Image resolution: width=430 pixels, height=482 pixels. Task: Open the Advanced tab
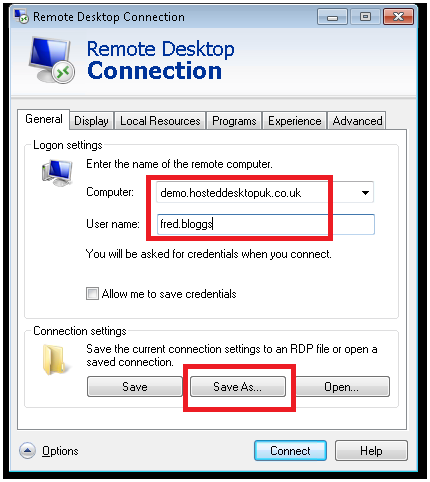(x=357, y=121)
